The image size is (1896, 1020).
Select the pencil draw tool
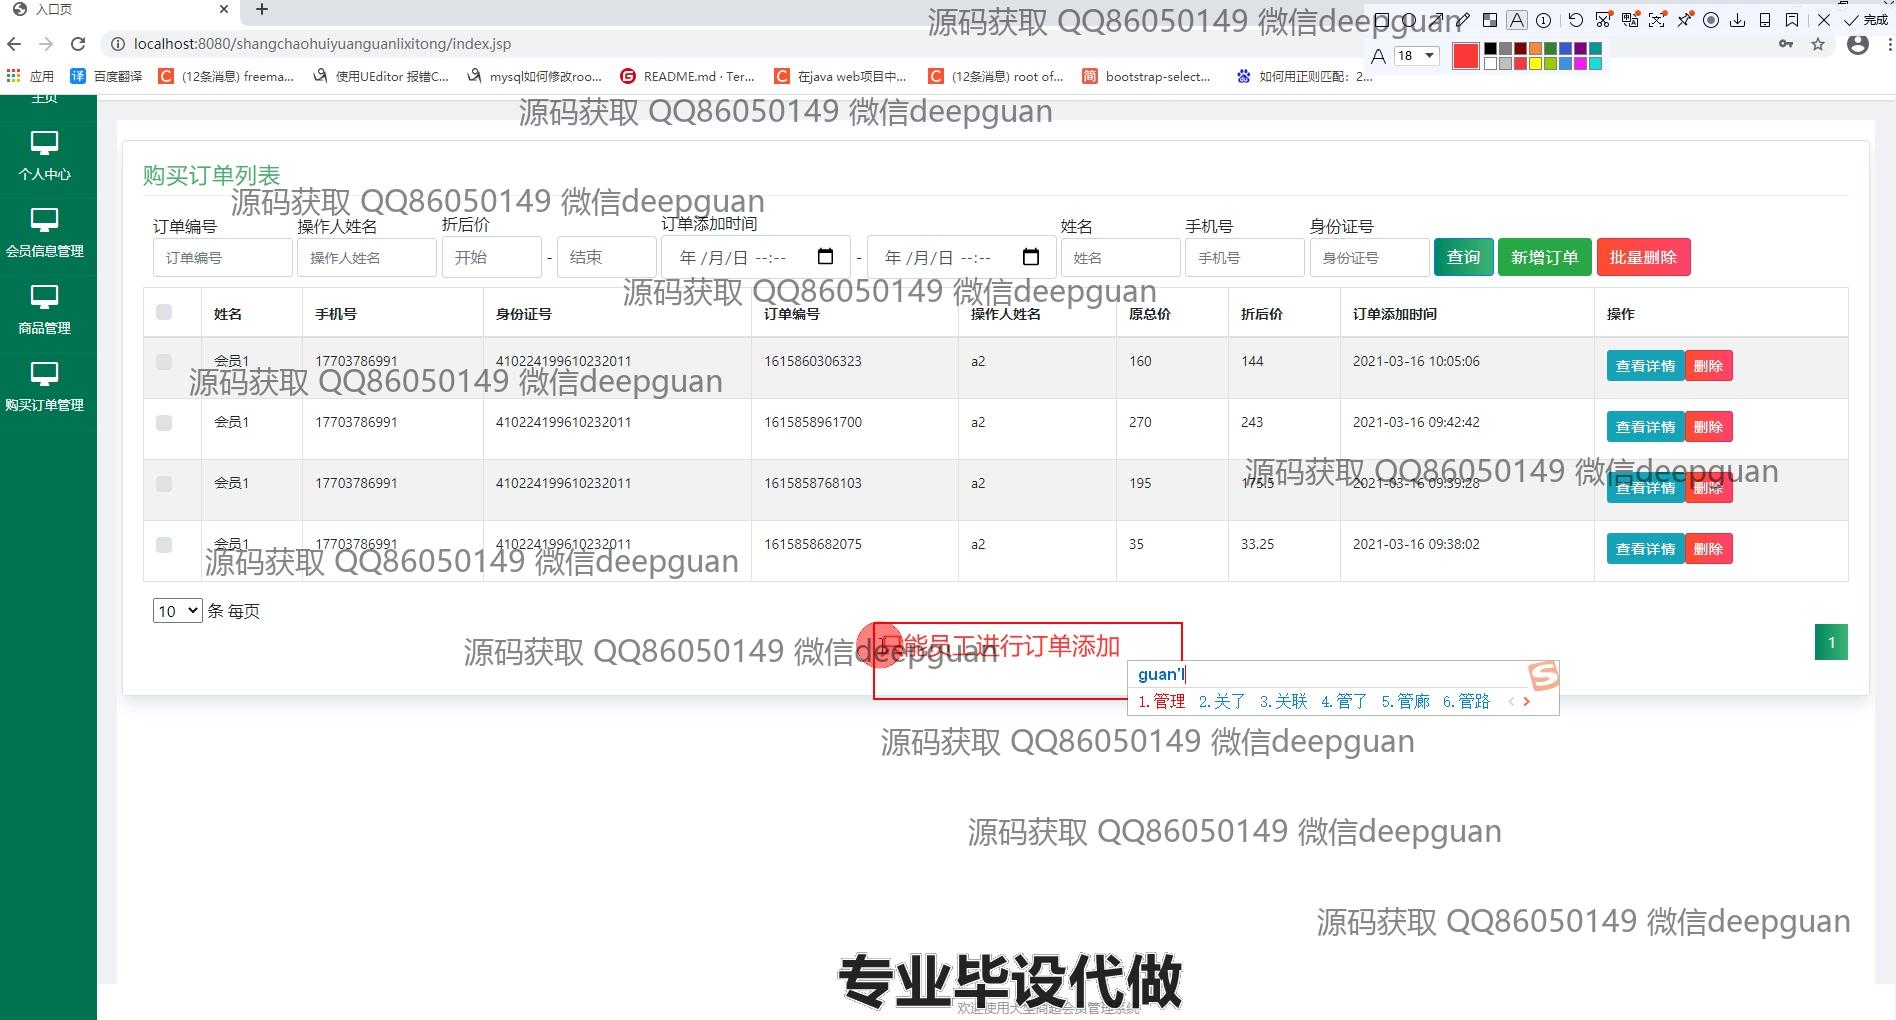tap(1462, 20)
